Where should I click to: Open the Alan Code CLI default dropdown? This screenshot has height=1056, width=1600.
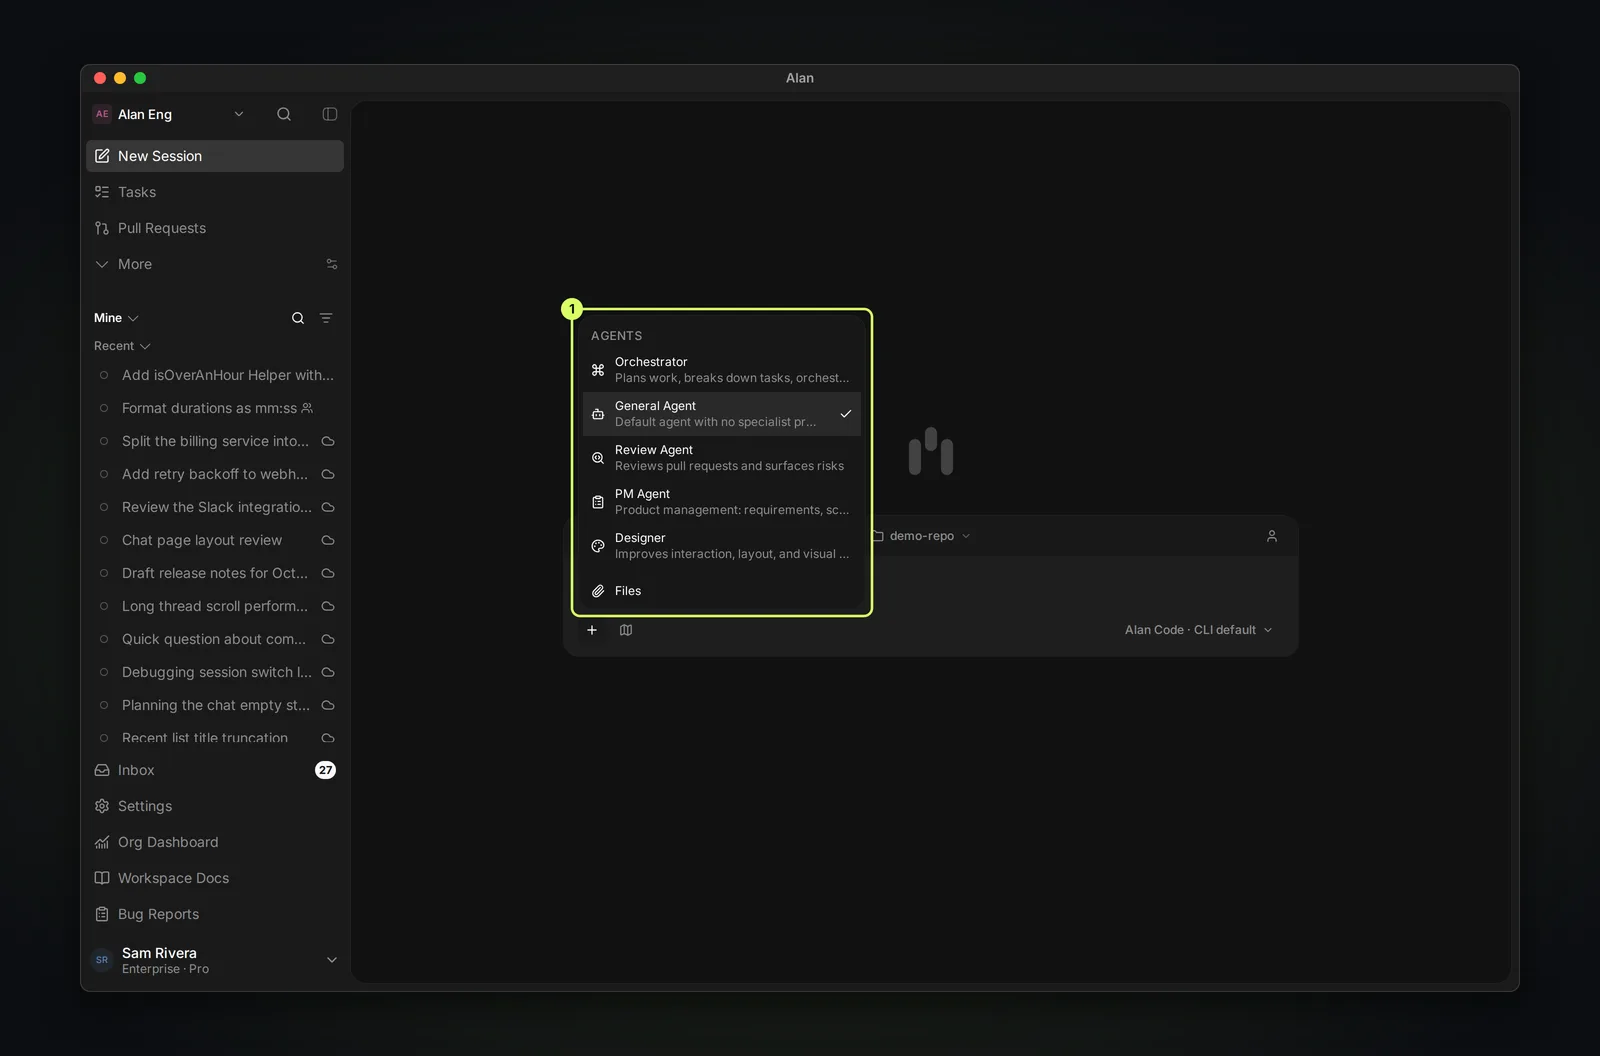click(x=1199, y=630)
